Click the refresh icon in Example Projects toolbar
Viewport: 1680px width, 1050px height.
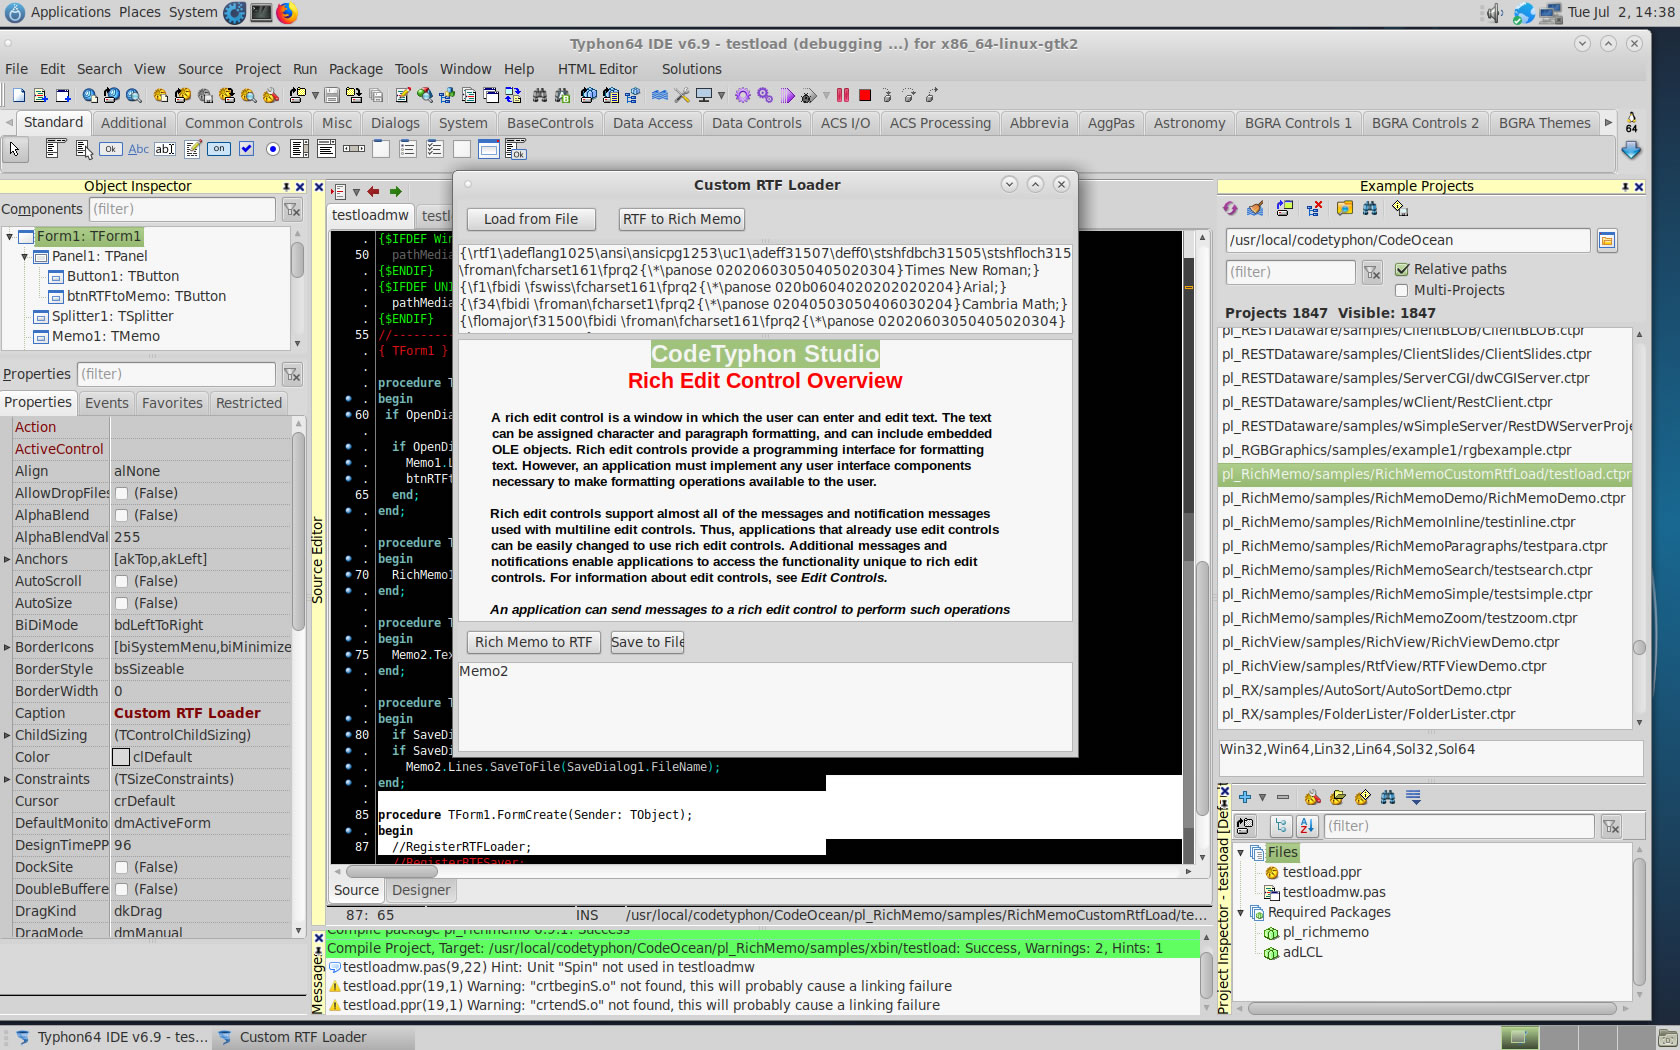click(x=1230, y=208)
